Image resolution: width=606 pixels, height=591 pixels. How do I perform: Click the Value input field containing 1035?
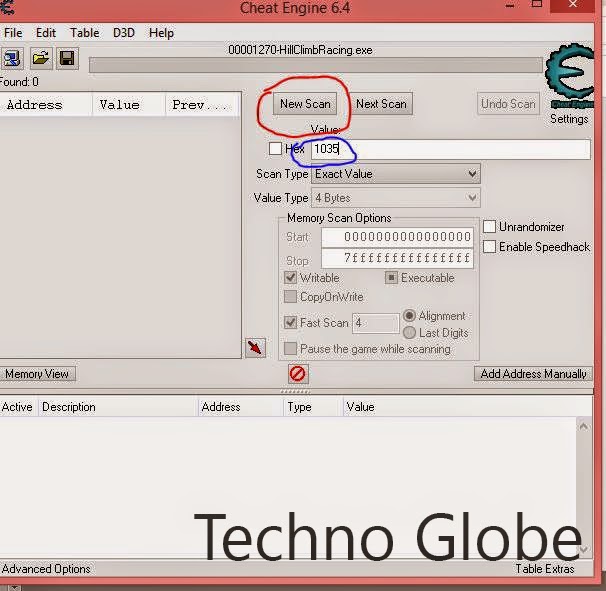click(451, 149)
